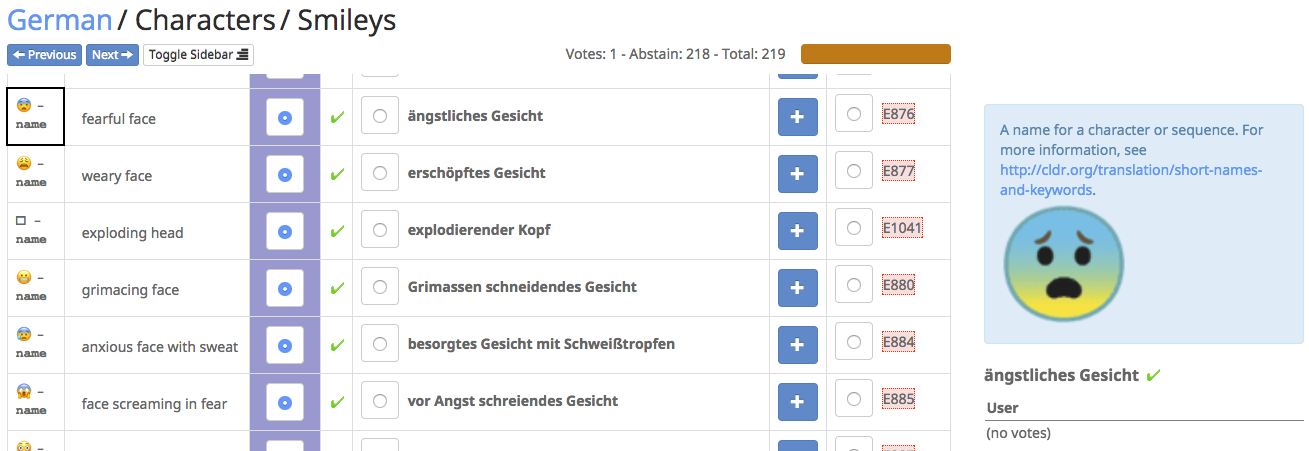Go to the Previous page
Screen dimensions: 1309x451
[x=44, y=55]
